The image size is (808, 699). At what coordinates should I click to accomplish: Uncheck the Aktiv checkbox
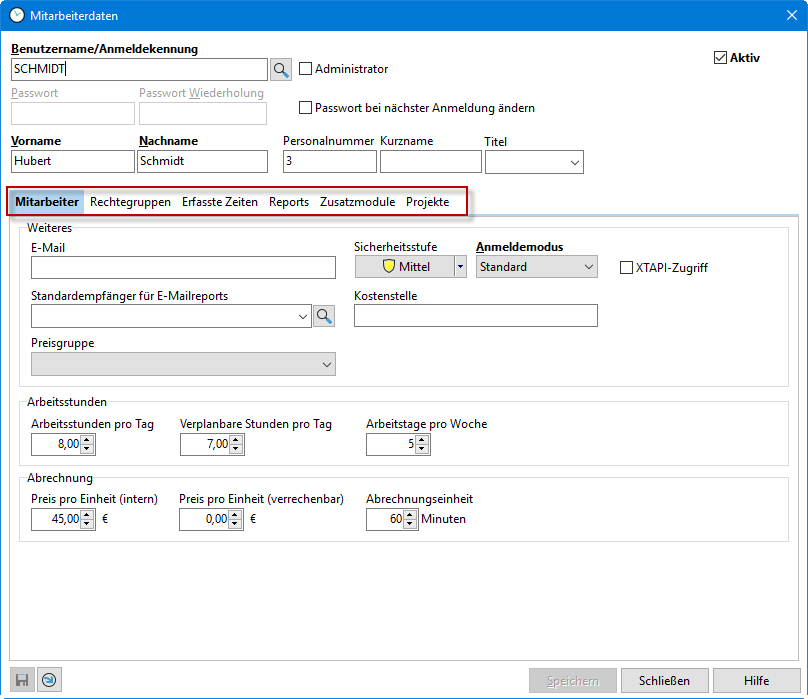click(x=720, y=58)
